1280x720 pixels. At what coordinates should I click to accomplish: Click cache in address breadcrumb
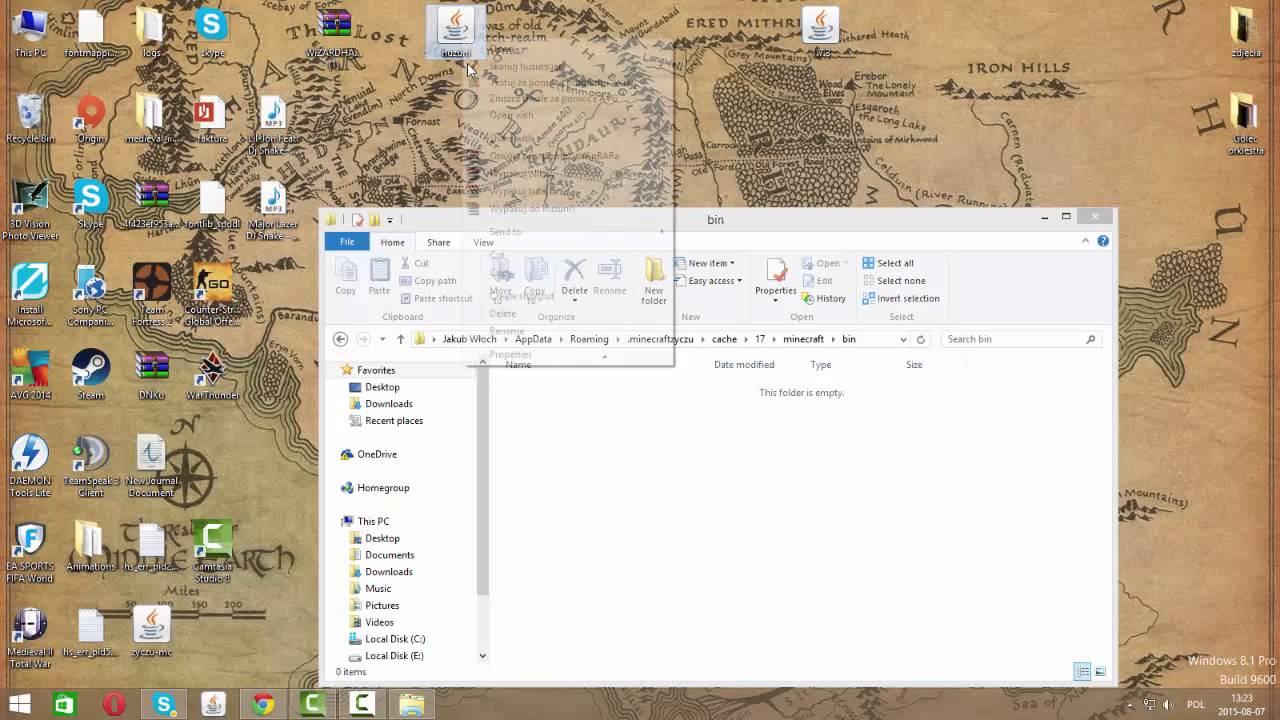pyautogui.click(x=724, y=339)
